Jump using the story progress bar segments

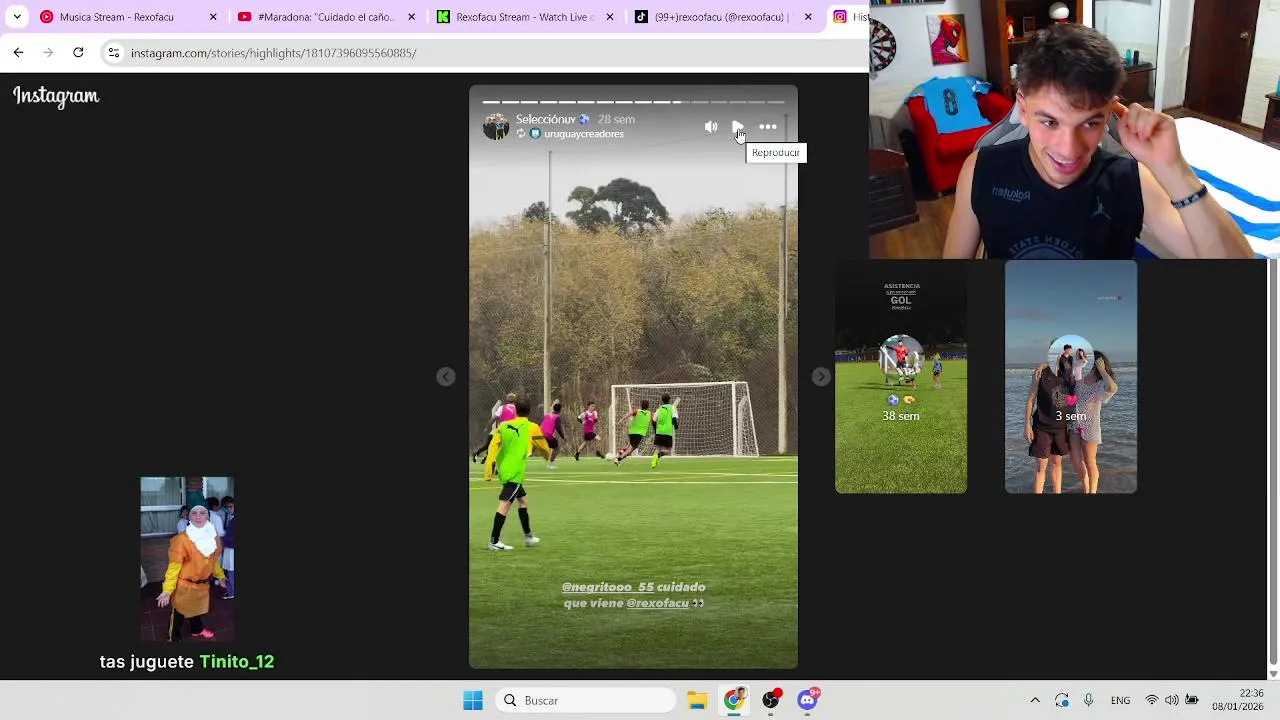click(x=633, y=102)
